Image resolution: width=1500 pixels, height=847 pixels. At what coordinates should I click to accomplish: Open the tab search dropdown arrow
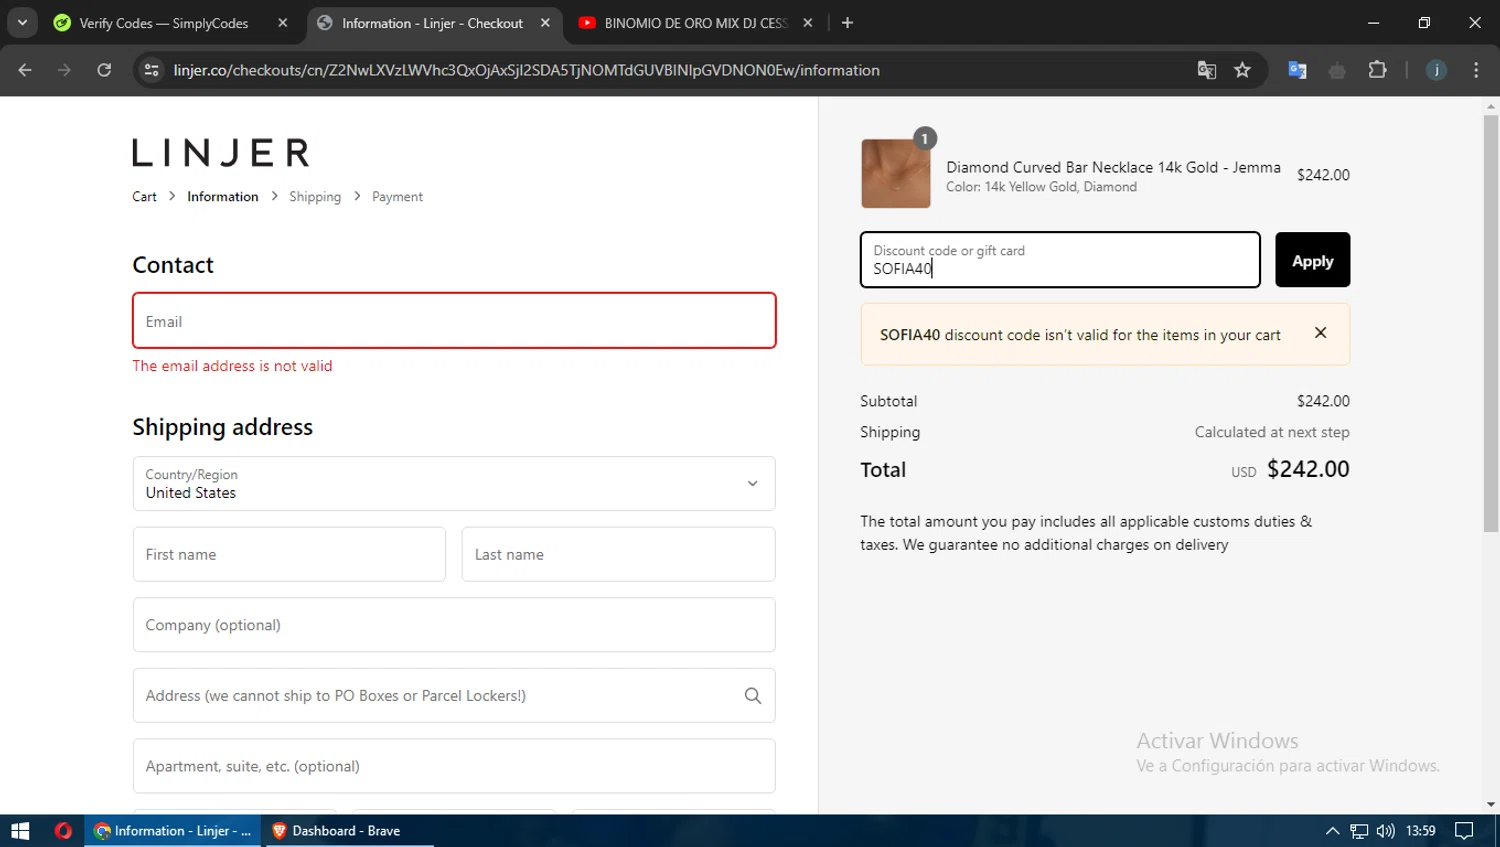[22, 22]
